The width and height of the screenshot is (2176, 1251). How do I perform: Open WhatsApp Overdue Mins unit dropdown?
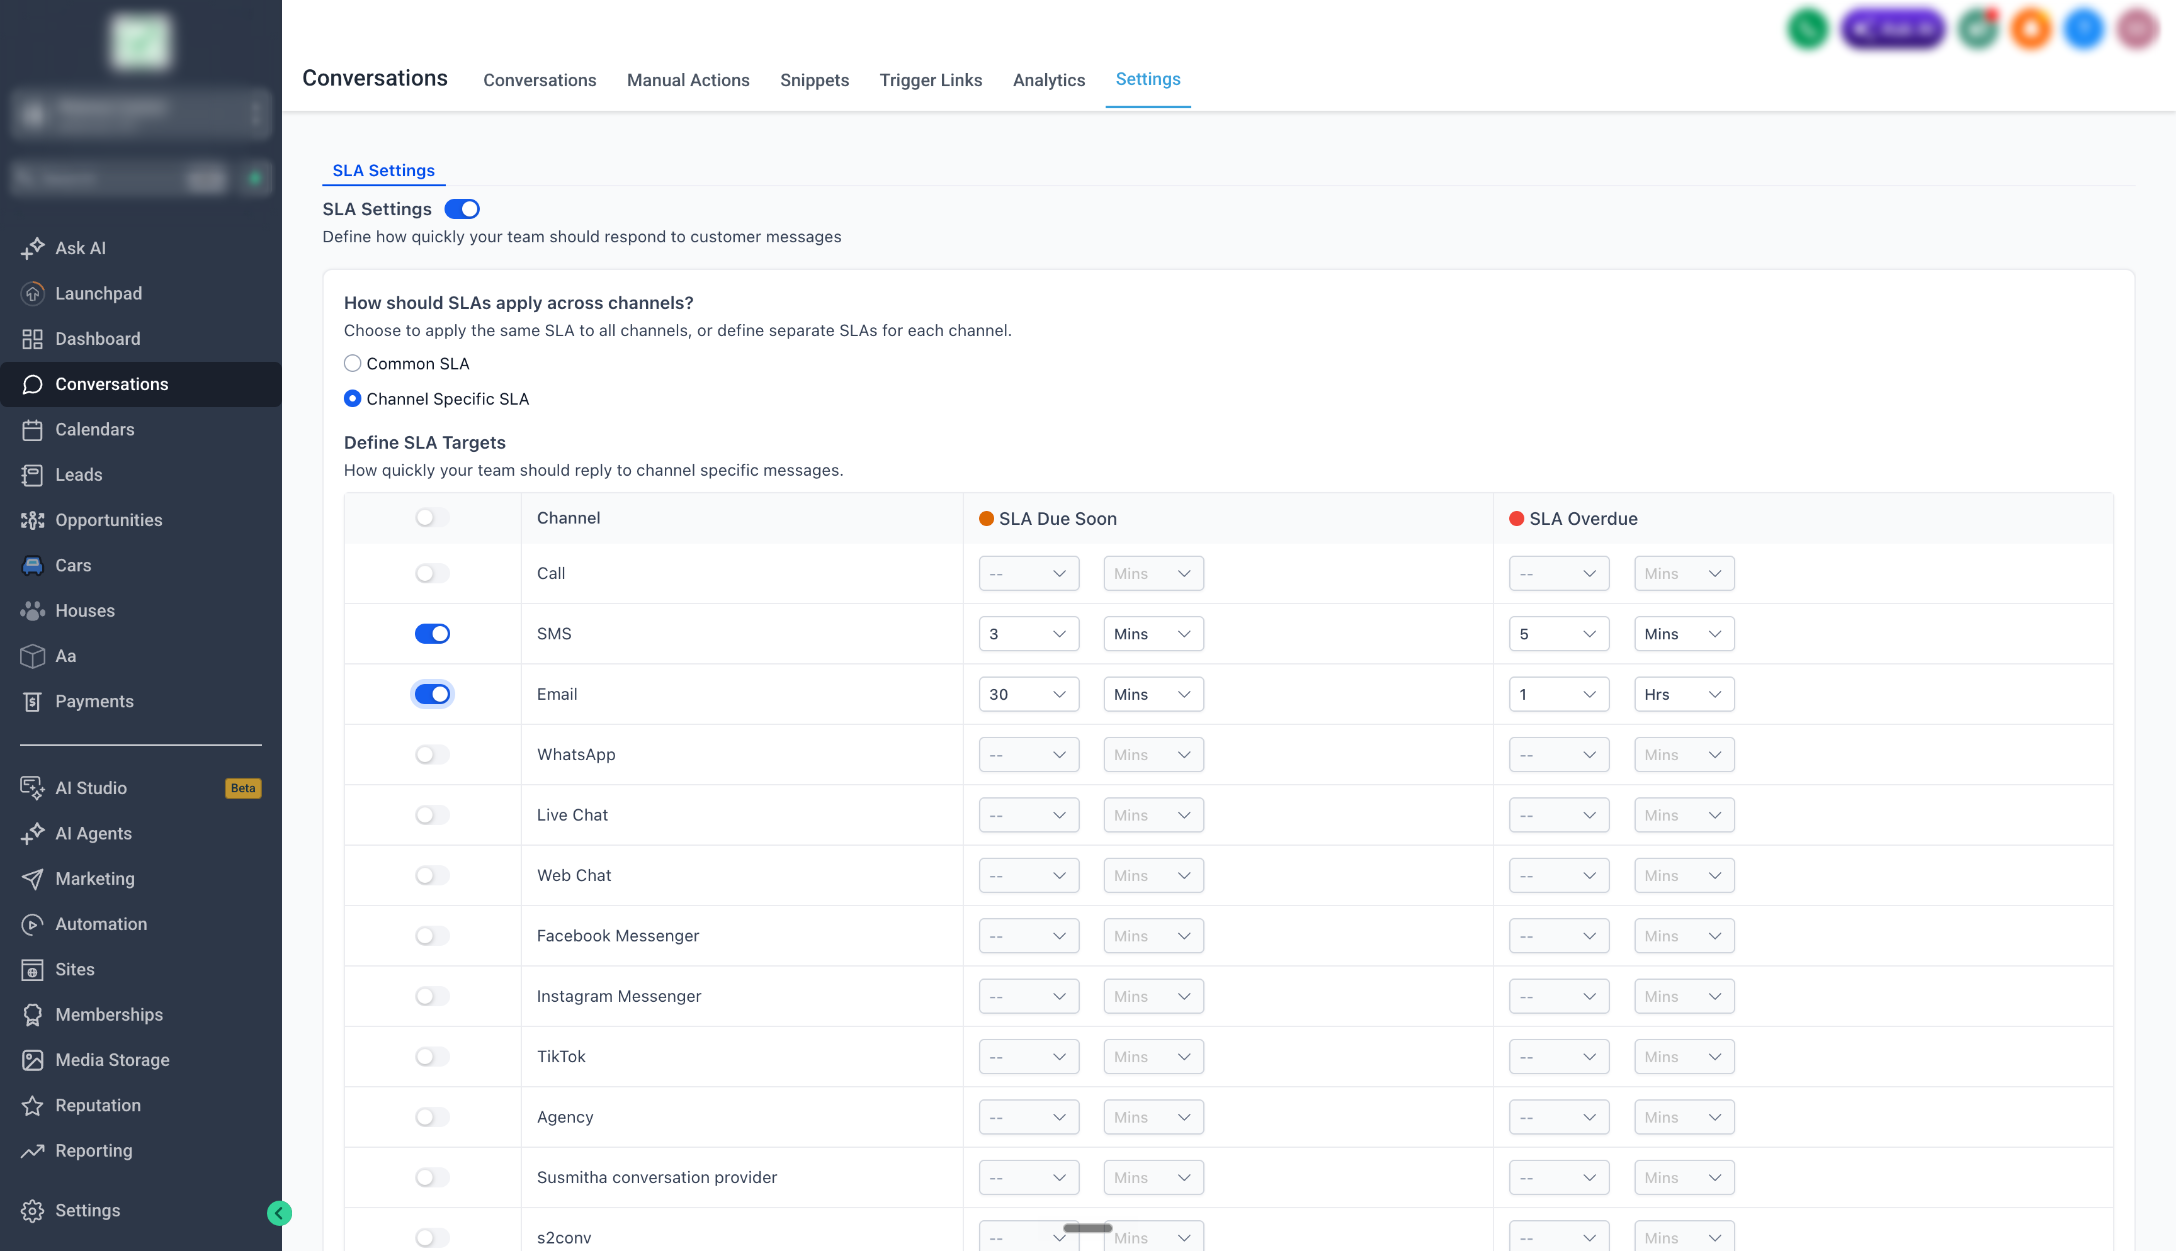[1684, 755]
